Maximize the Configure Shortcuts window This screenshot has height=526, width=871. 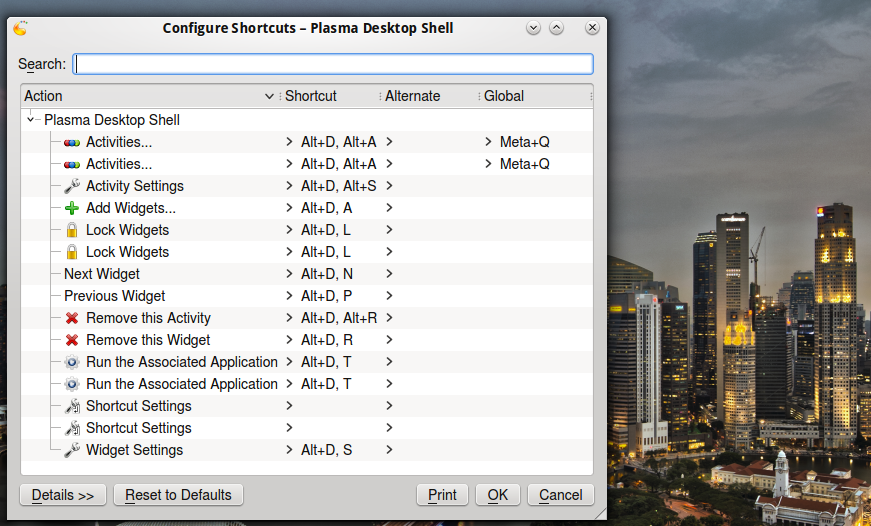[557, 28]
